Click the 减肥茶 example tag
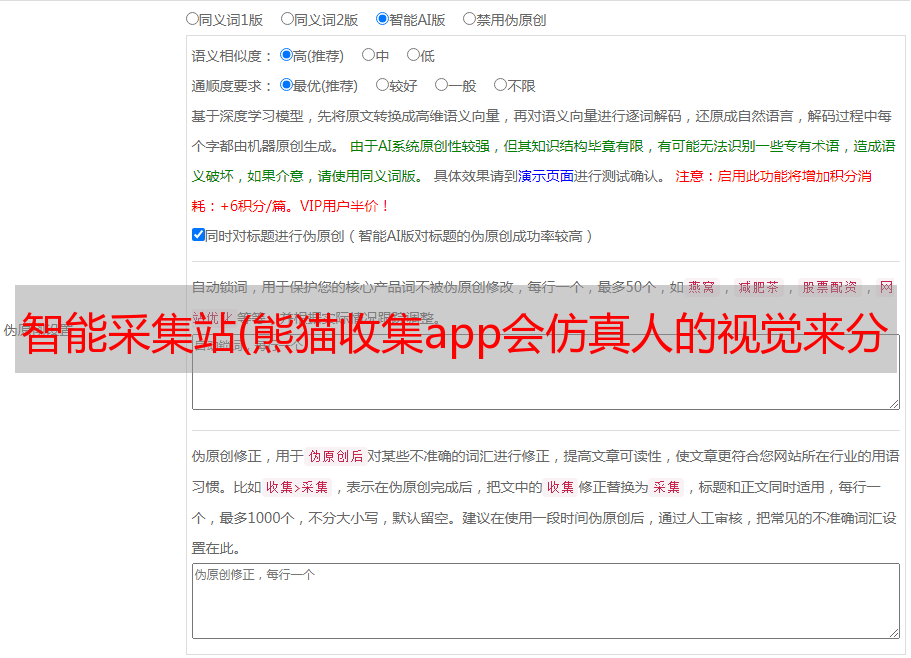Viewport: 911px width, 658px height. [x=758, y=287]
